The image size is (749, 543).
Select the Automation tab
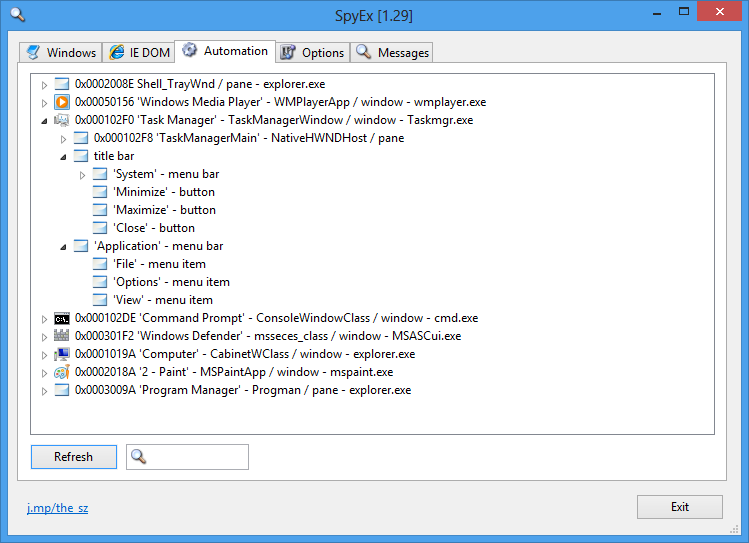(225, 51)
